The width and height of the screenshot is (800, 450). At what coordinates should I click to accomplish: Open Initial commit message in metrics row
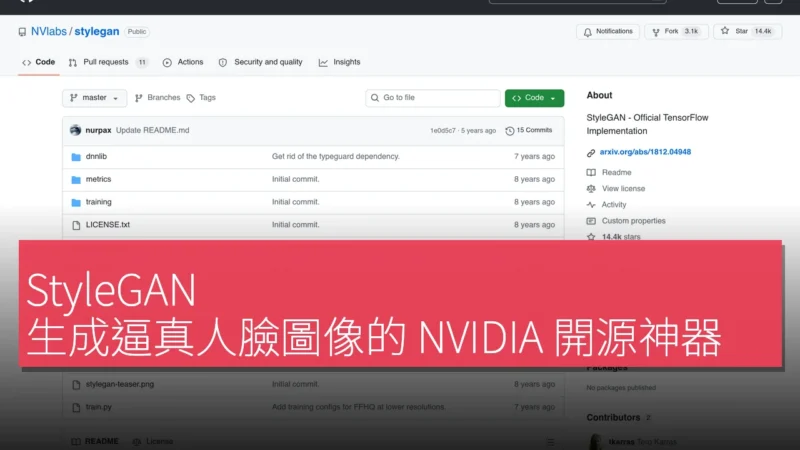[x=295, y=180]
